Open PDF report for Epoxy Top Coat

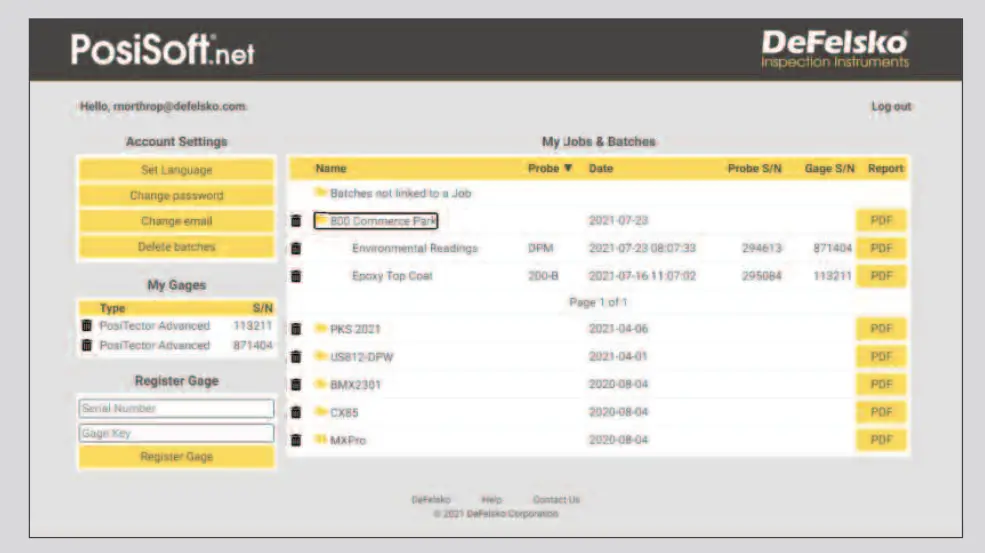(881, 276)
